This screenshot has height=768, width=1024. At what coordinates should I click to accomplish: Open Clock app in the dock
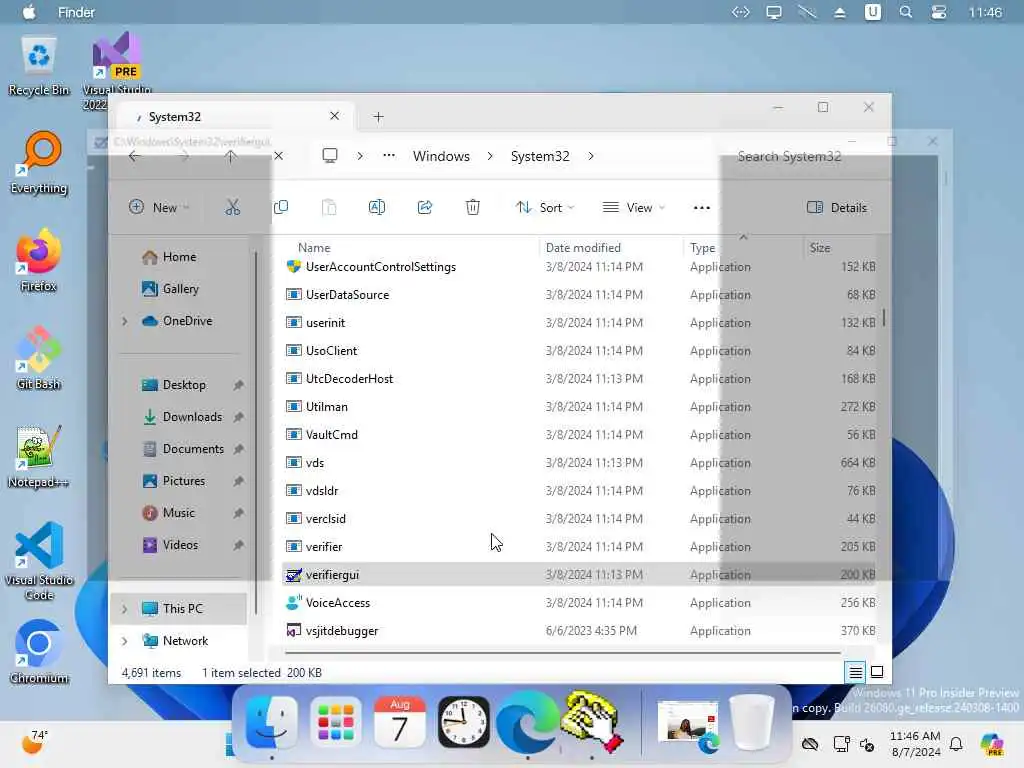coord(464,723)
